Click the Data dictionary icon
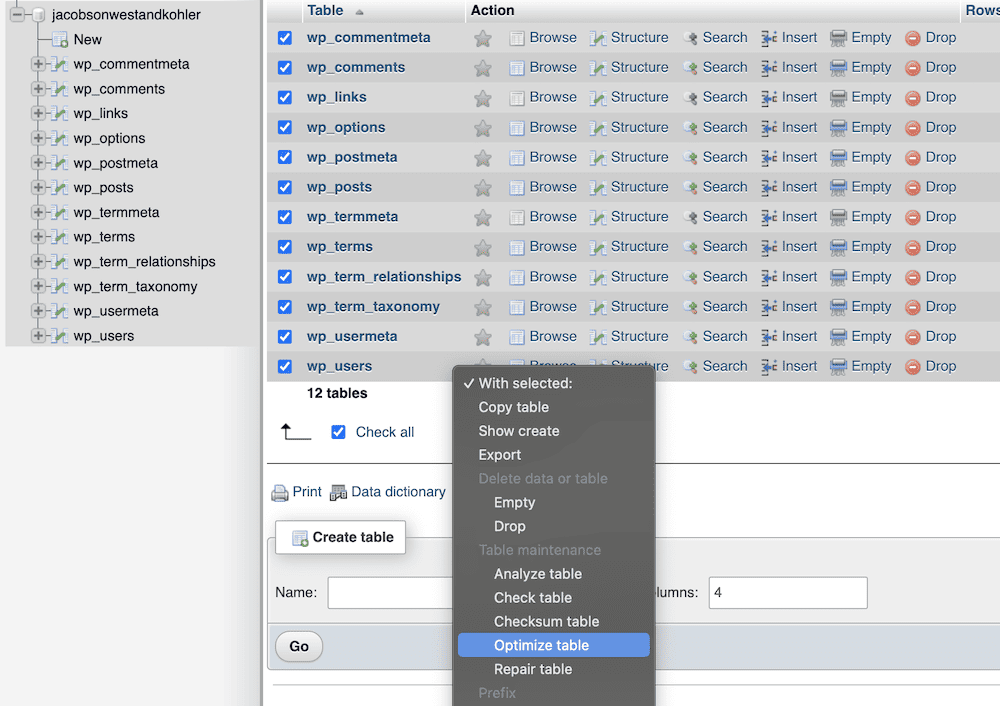The height and width of the screenshot is (706, 1000). pyautogui.click(x=338, y=492)
